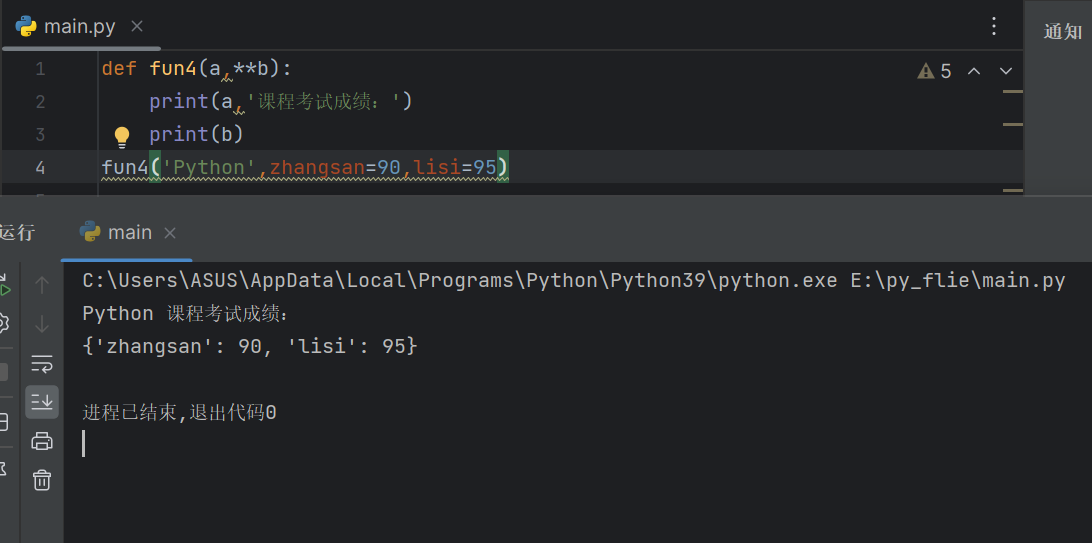
Task: Click the print icon in run toolbar
Action: (42, 441)
